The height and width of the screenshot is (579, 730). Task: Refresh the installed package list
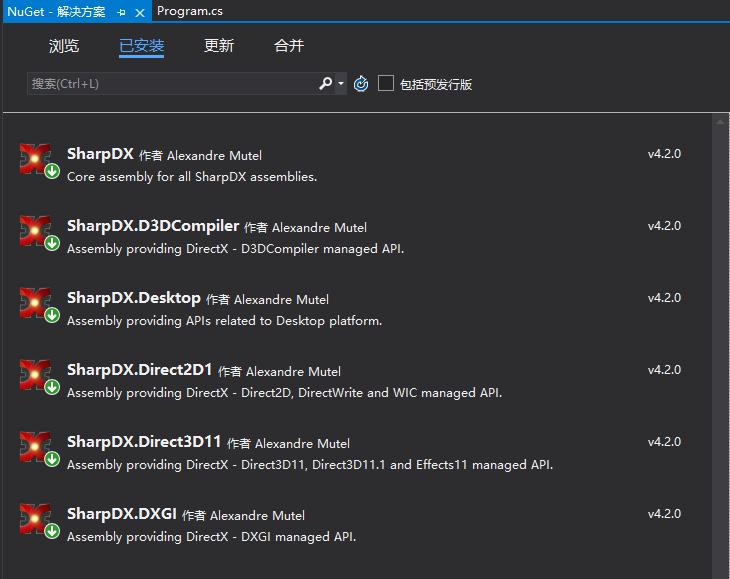click(361, 84)
